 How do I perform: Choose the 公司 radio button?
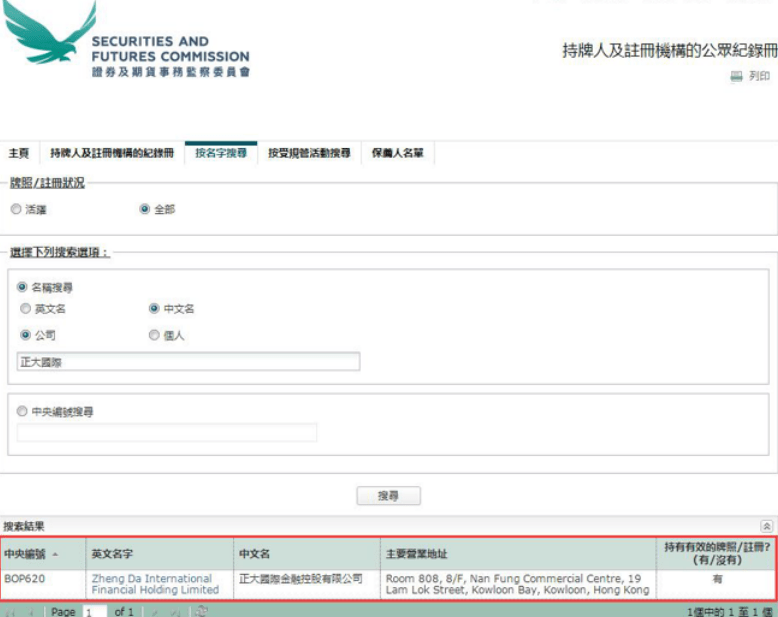25,335
